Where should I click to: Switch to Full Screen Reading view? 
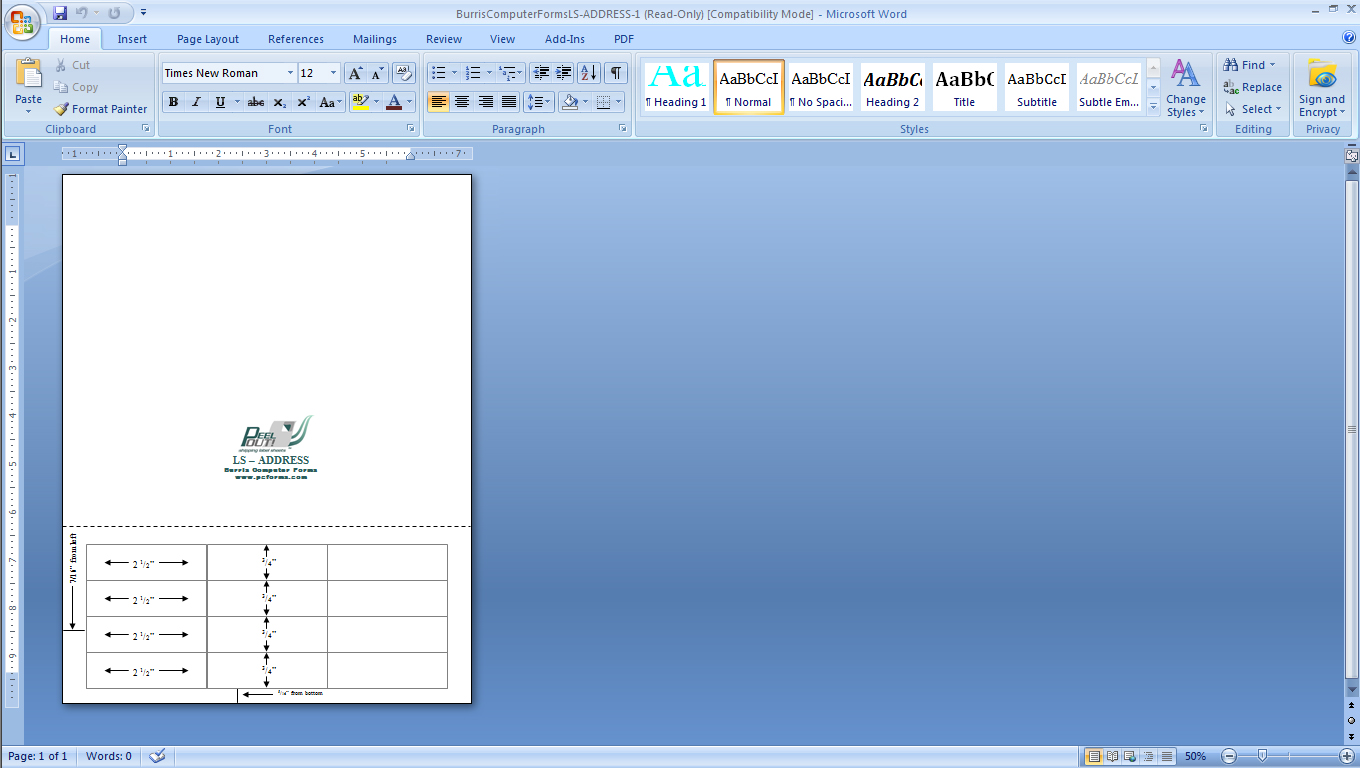coord(1112,756)
